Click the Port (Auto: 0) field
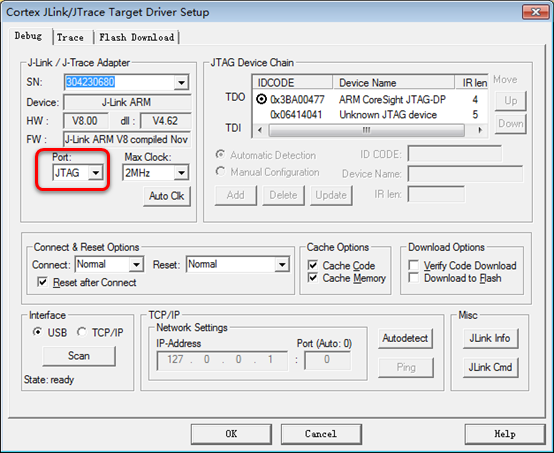The image size is (554, 453). [327, 360]
